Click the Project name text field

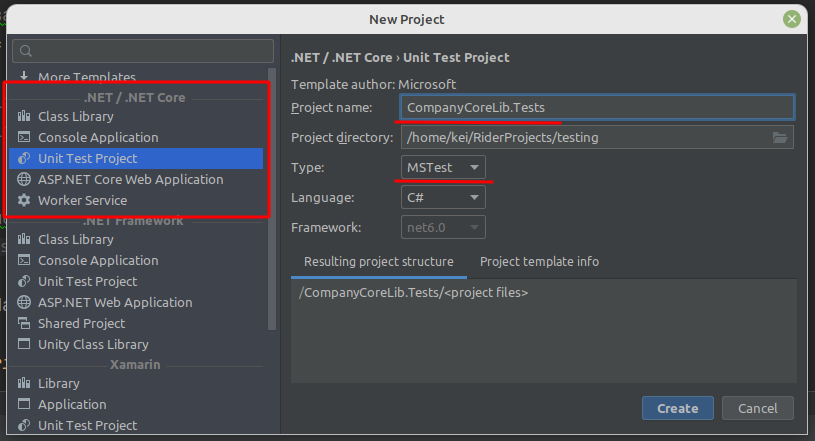[596, 107]
